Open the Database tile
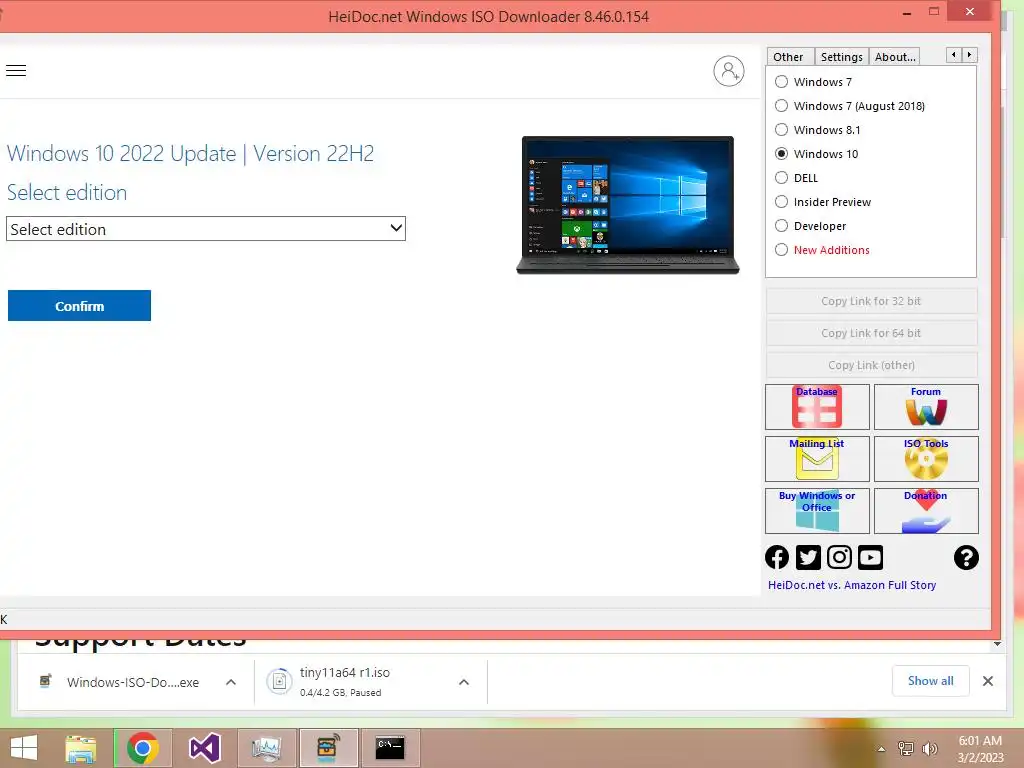Image resolution: width=1024 pixels, height=768 pixels. [817, 407]
